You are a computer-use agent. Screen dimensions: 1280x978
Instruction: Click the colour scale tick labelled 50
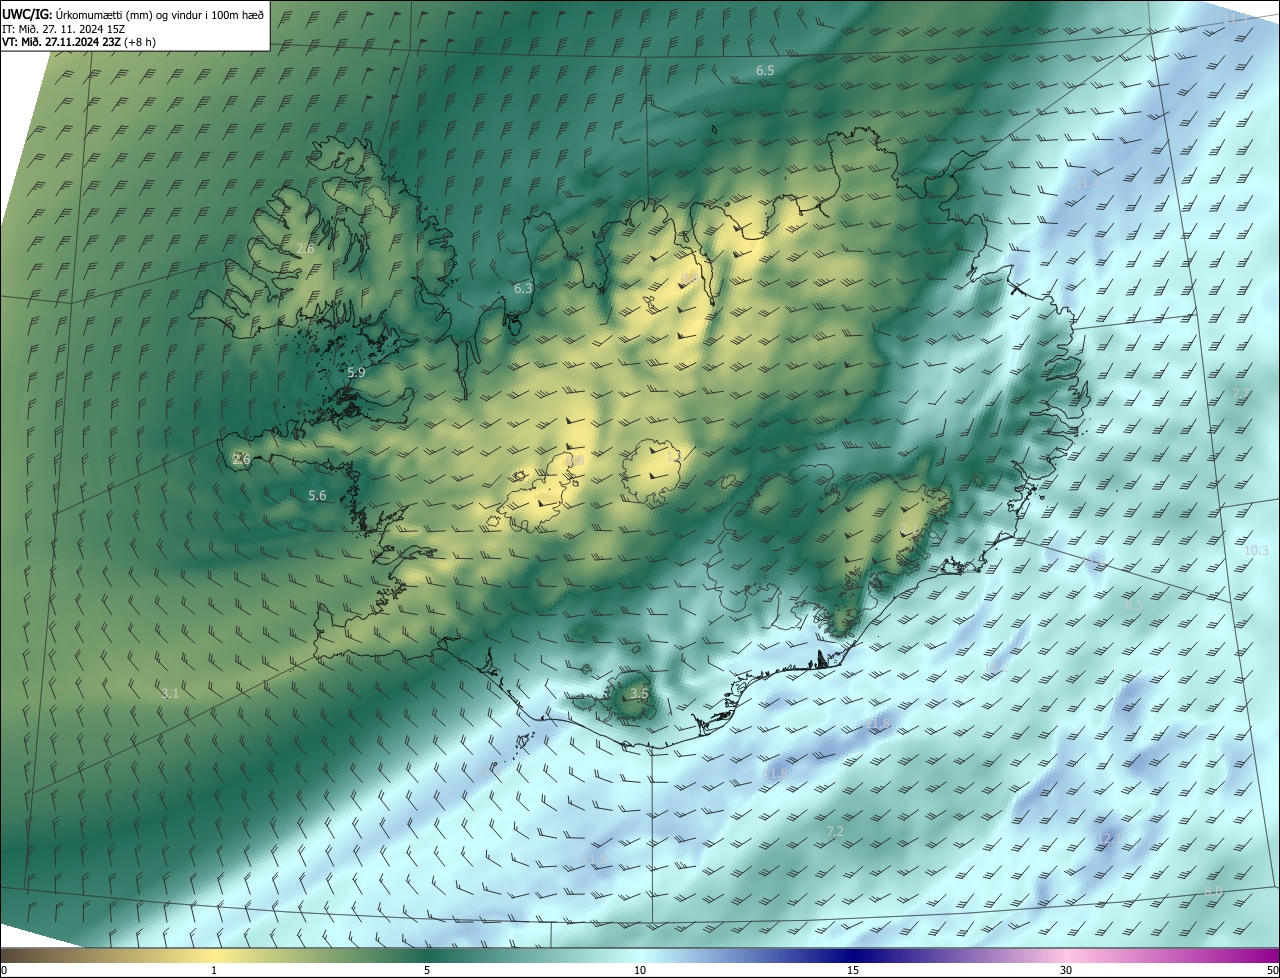[x=1272, y=971]
